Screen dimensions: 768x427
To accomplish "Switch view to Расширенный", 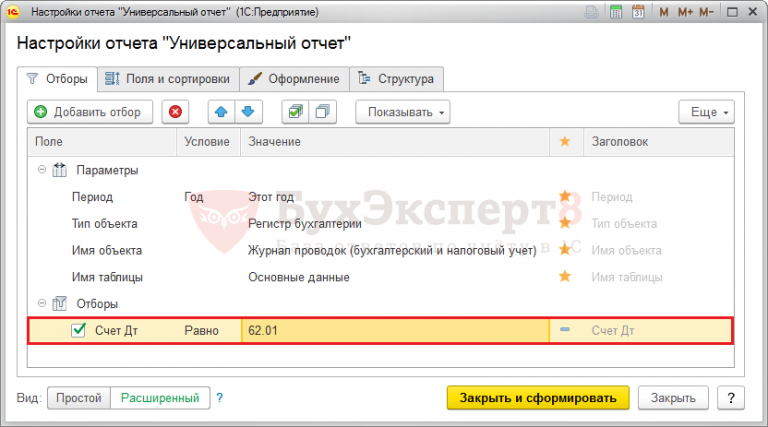I will pos(160,398).
